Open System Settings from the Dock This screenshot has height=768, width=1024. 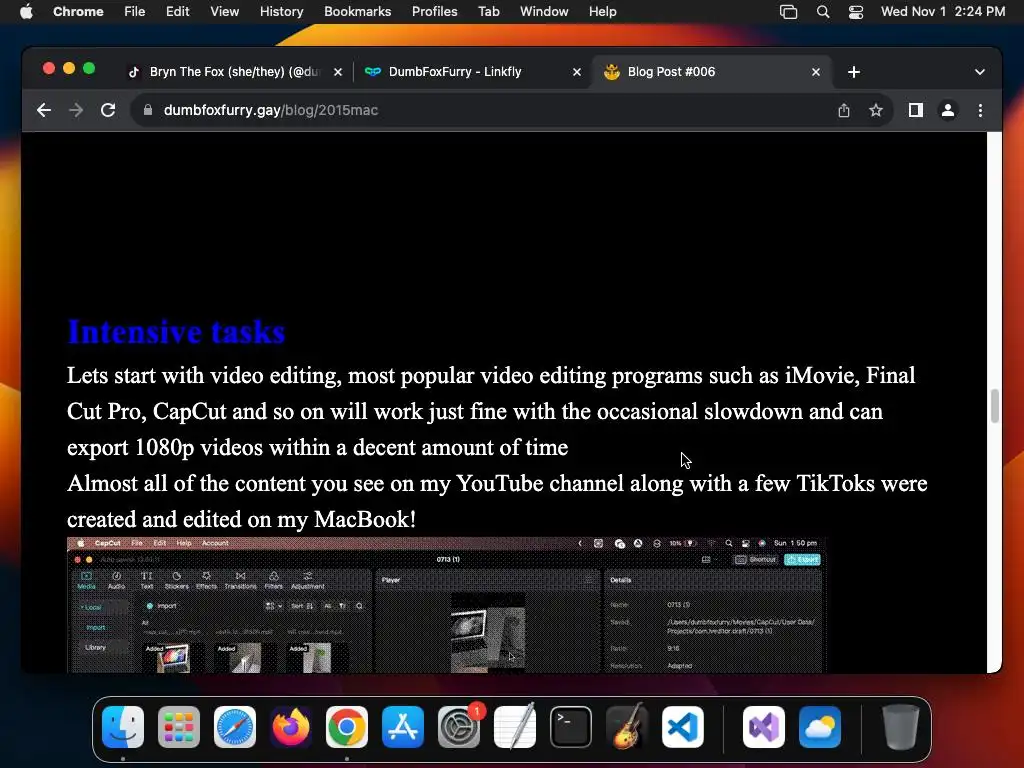click(x=459, y=727)
